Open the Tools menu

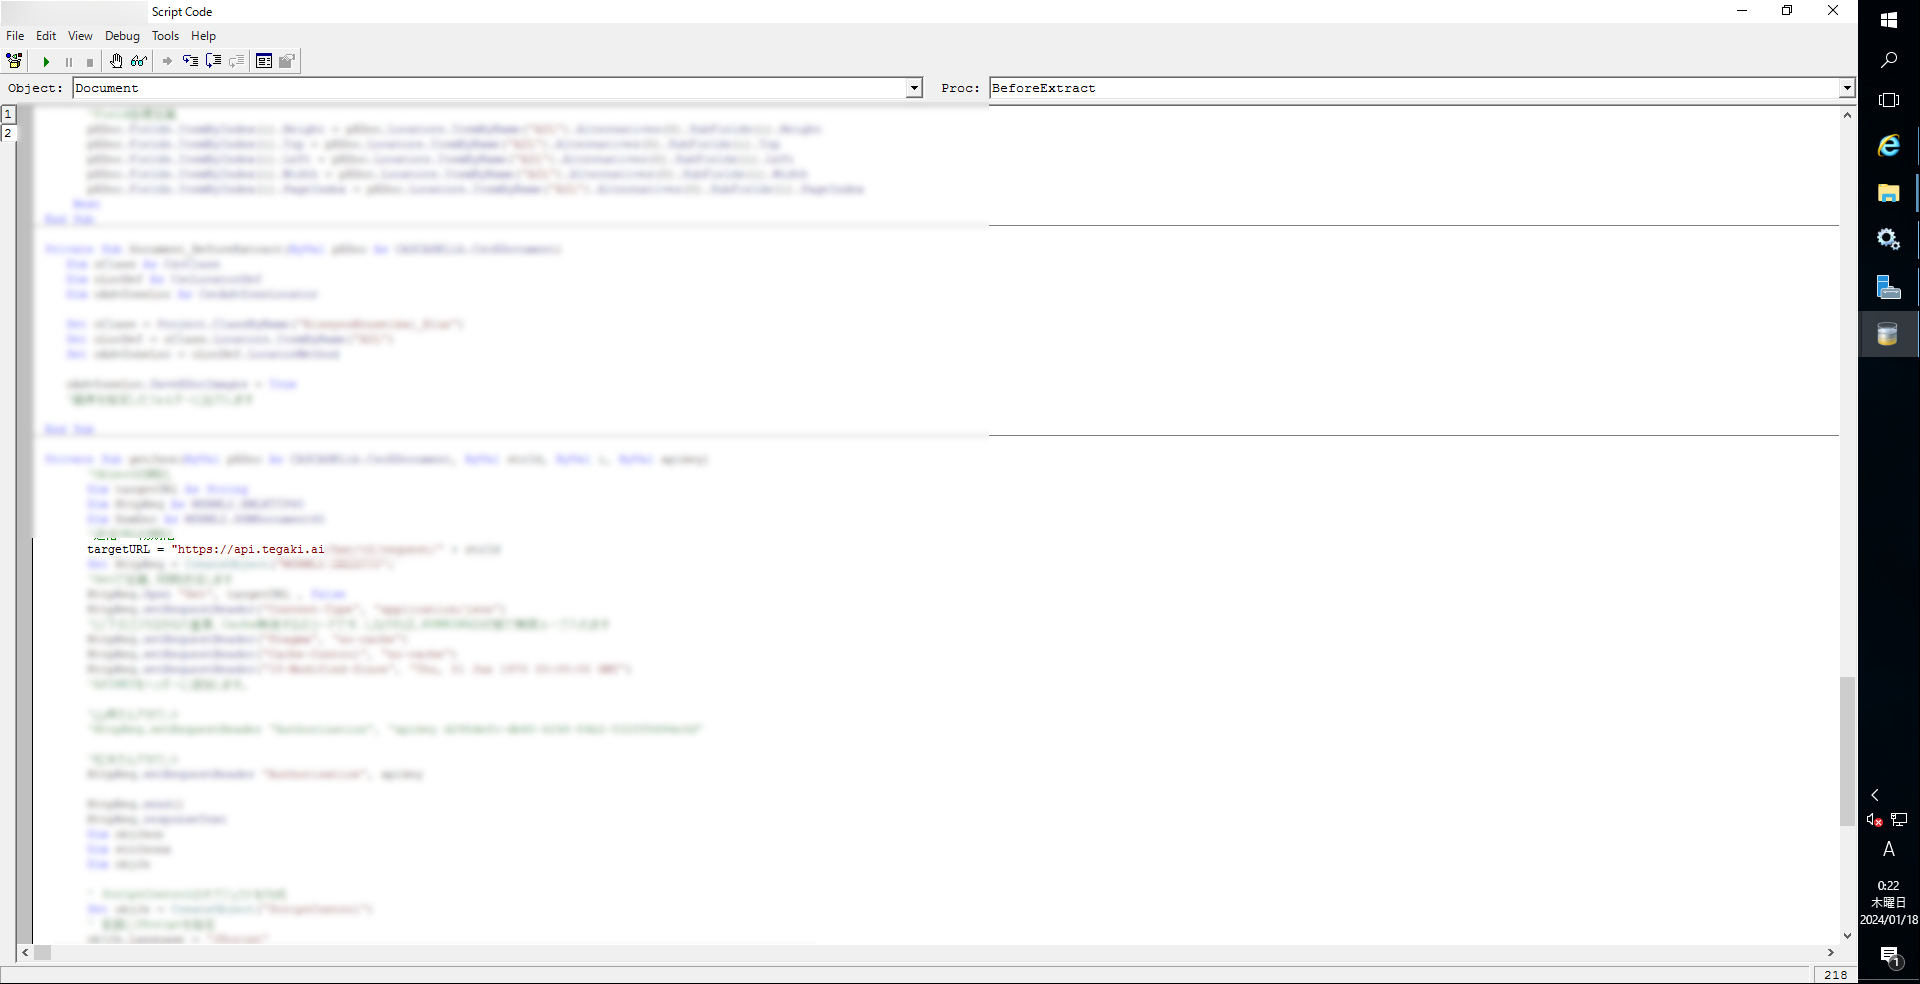click(x=165, y=36)
